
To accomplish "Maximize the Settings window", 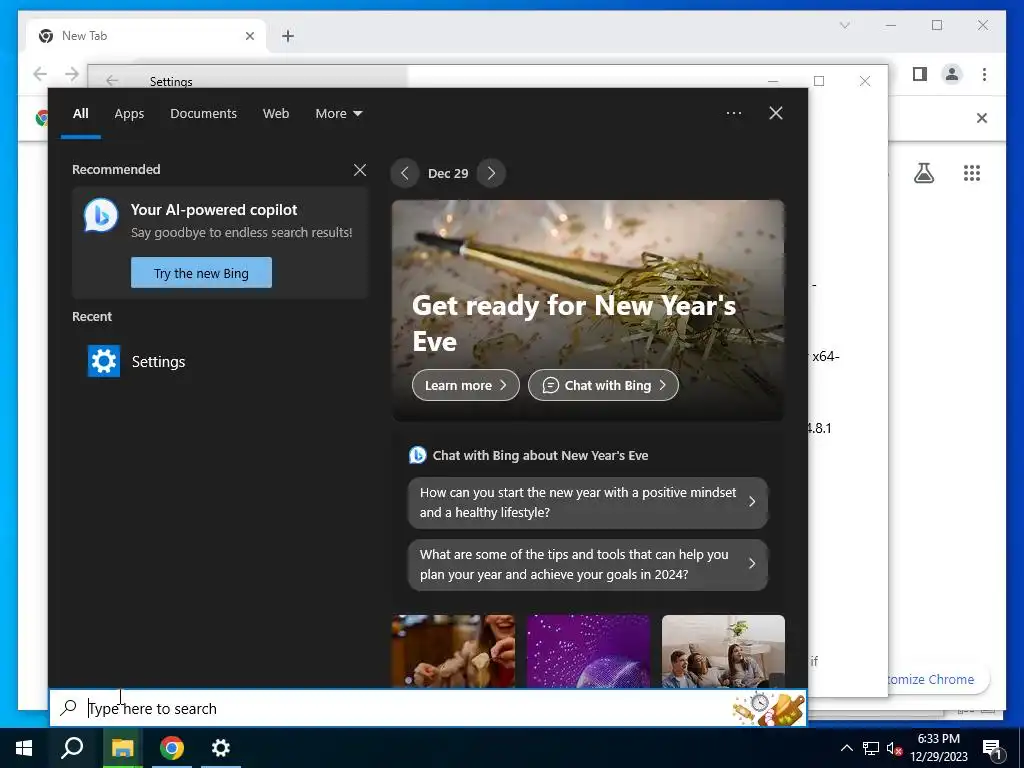I will [819, 81].
